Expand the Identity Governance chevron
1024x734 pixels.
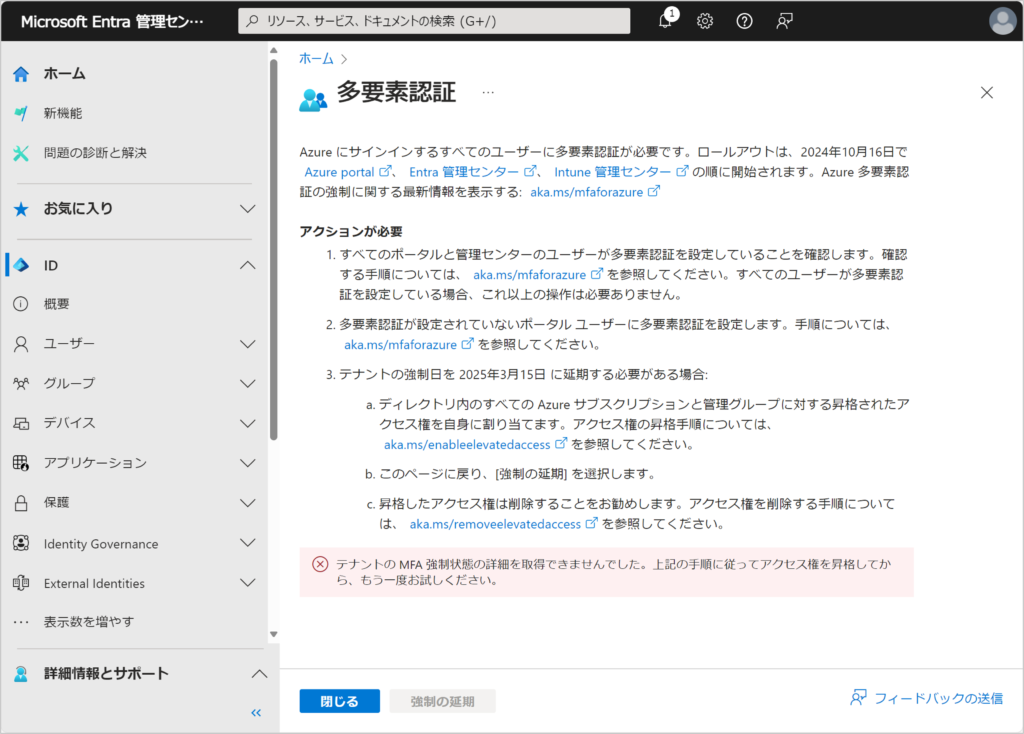click(248, 543)
